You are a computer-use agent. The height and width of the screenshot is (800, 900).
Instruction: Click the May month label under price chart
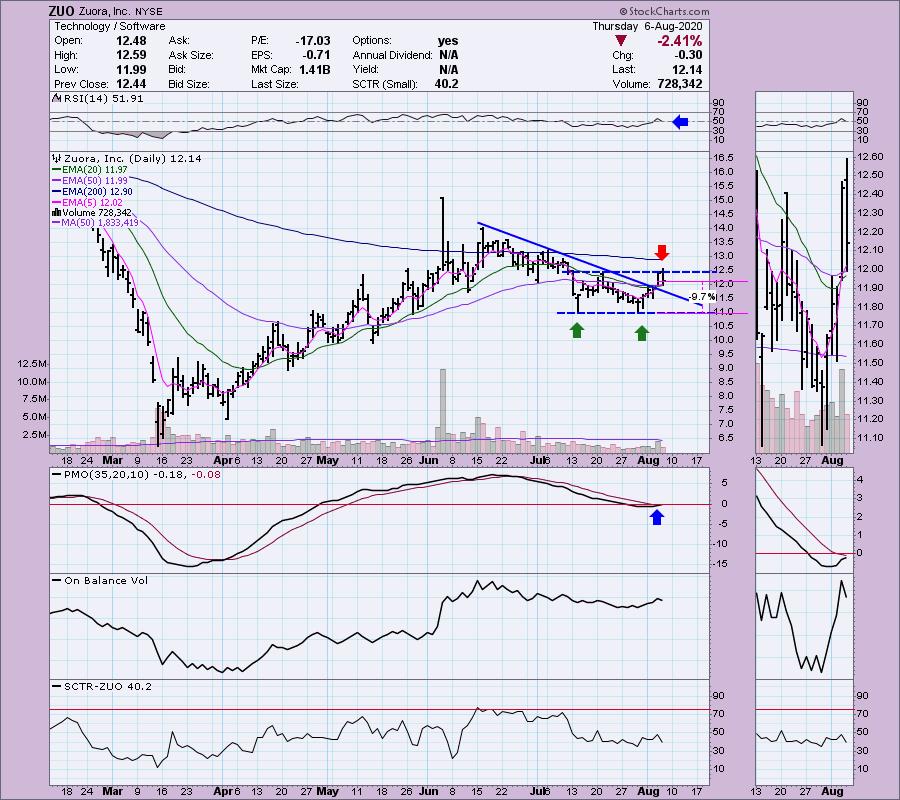(328, 460)
